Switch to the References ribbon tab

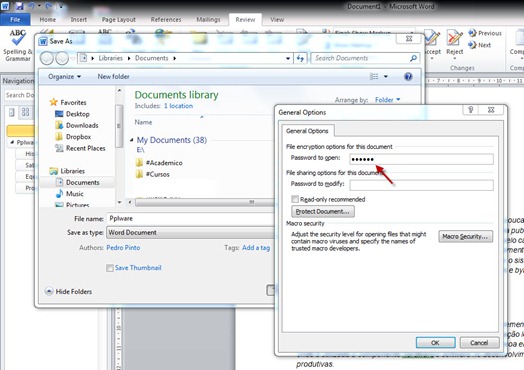click(x=166, y=19)
